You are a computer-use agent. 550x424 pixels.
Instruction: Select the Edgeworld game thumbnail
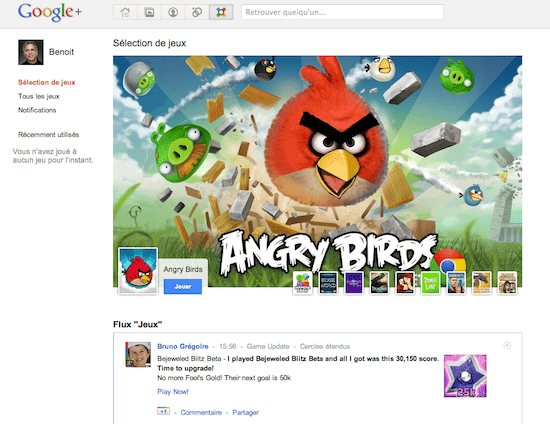click(328, 283)
